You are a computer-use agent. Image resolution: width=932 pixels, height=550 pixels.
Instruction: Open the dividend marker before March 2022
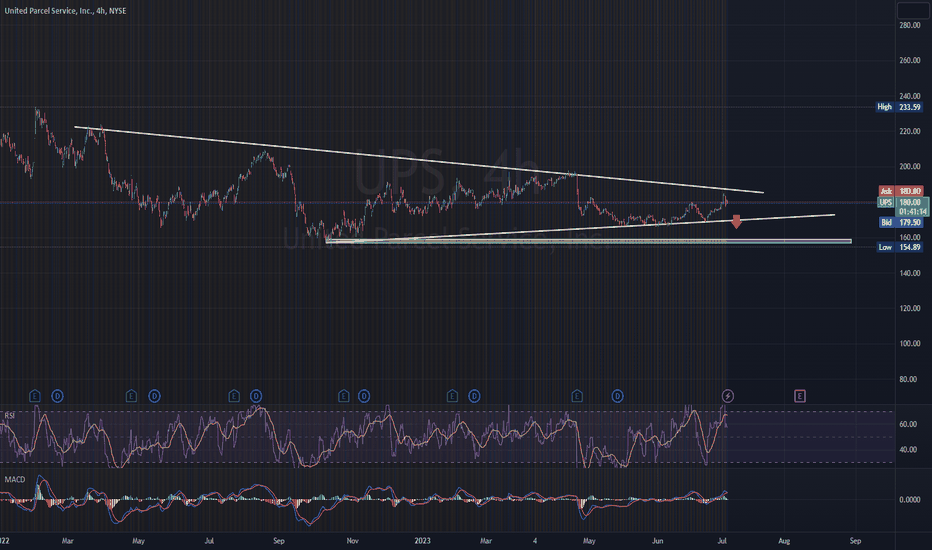[58, 396]
